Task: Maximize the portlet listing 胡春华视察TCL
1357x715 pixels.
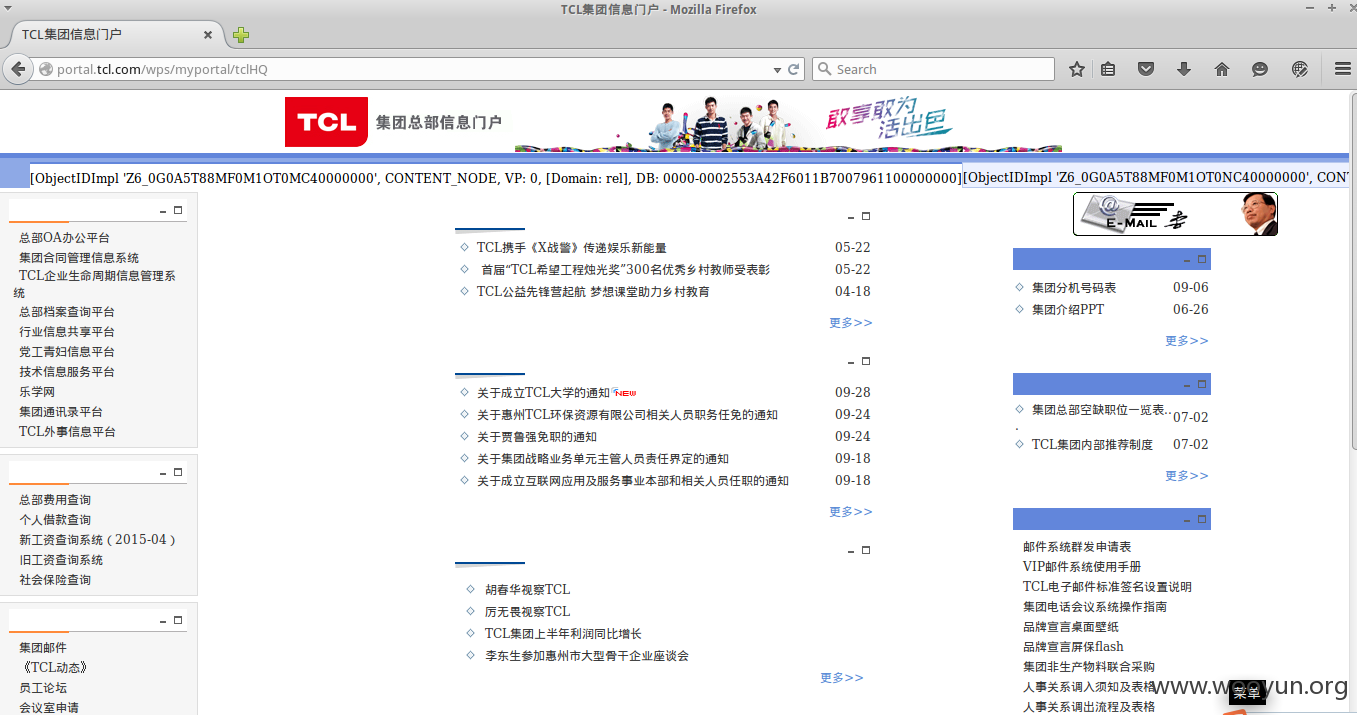Action: tap(866, 549)
